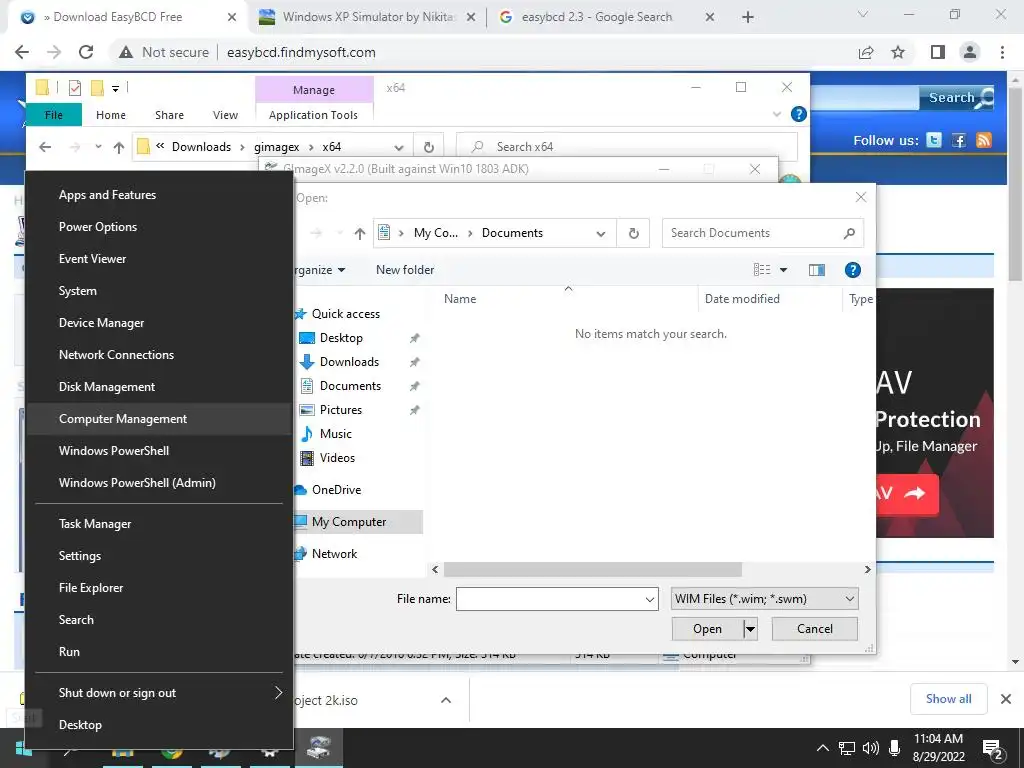Open the browser share icon

(866, 52)
